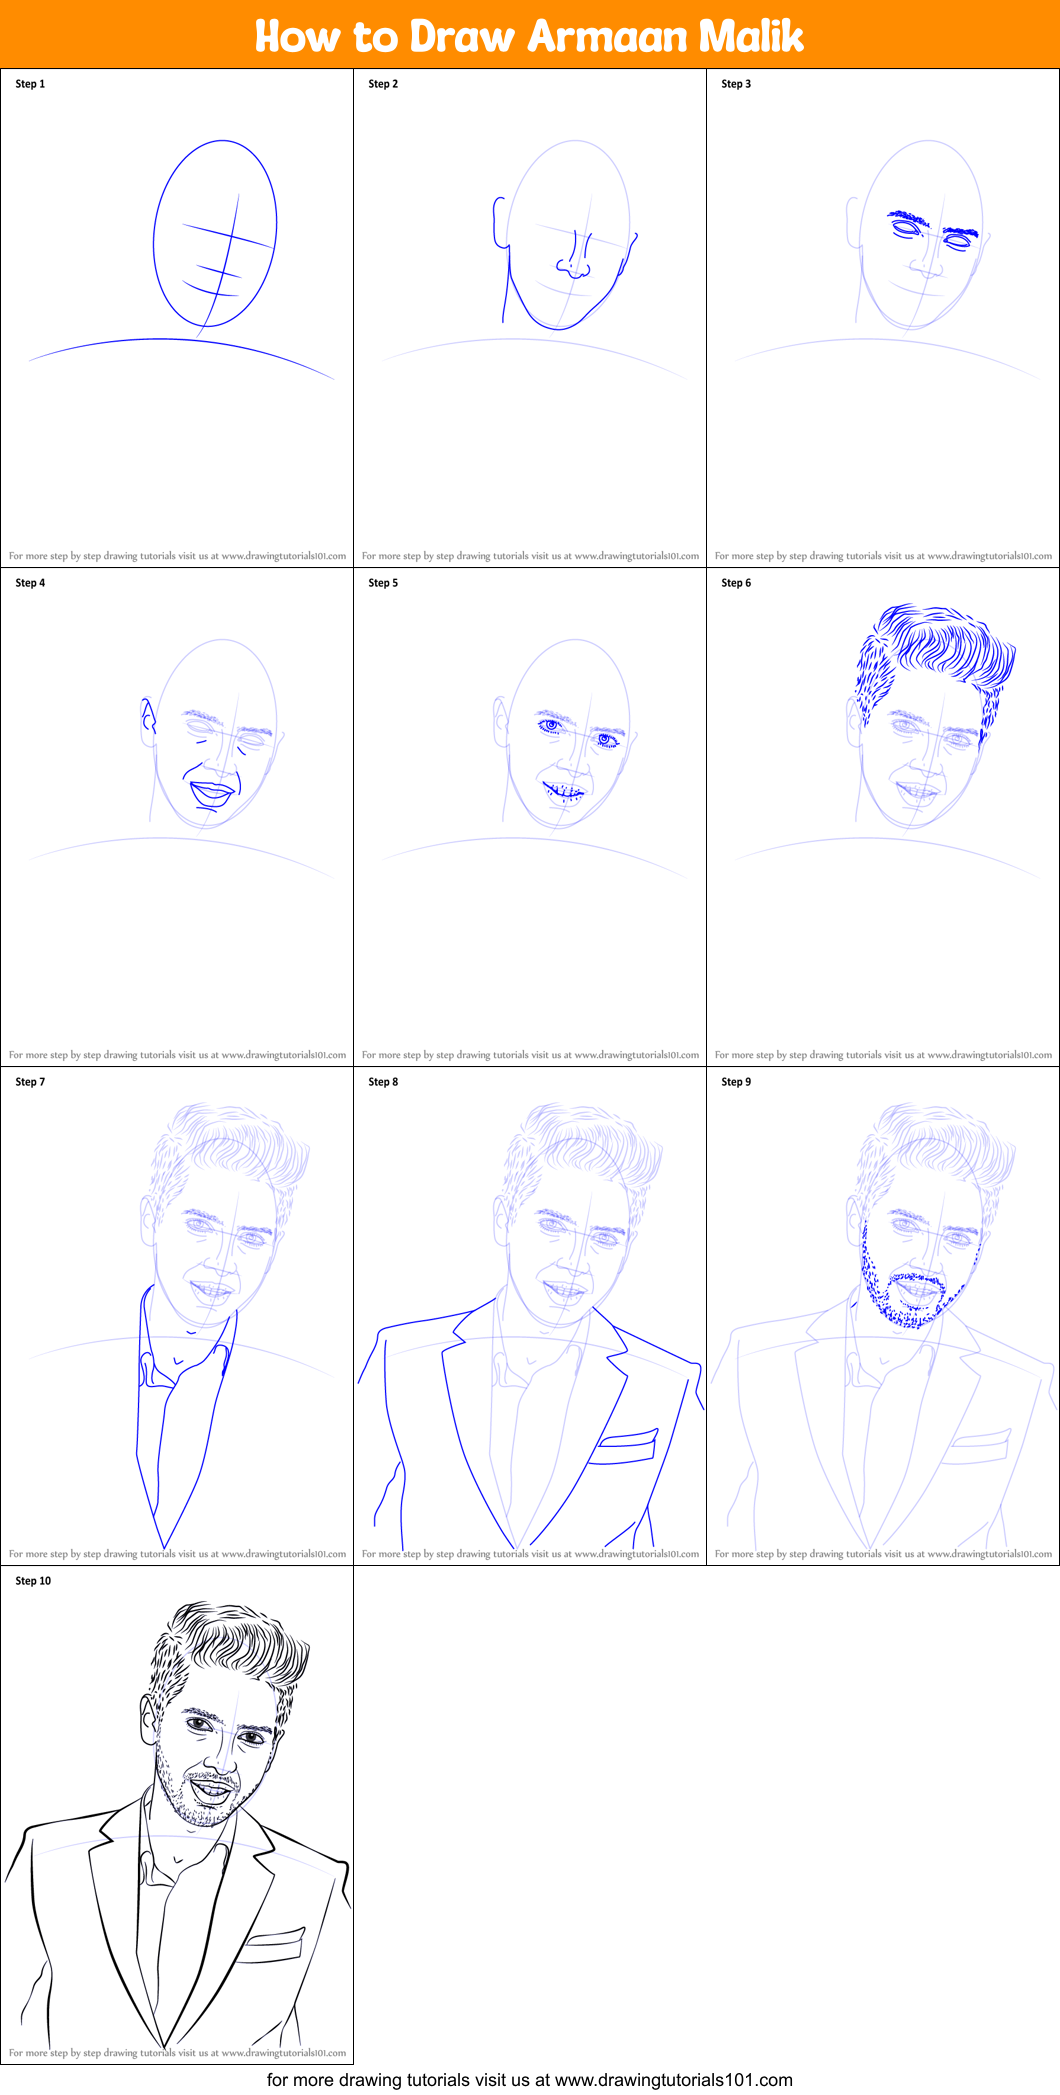Click the footer link inside Step 9 panel

883,1554
